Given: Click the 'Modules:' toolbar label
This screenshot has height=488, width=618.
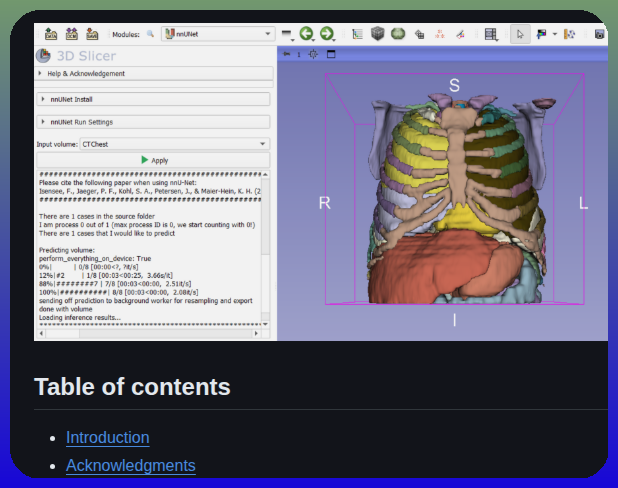Looking at the screenshot, I should tap(126, 34).
